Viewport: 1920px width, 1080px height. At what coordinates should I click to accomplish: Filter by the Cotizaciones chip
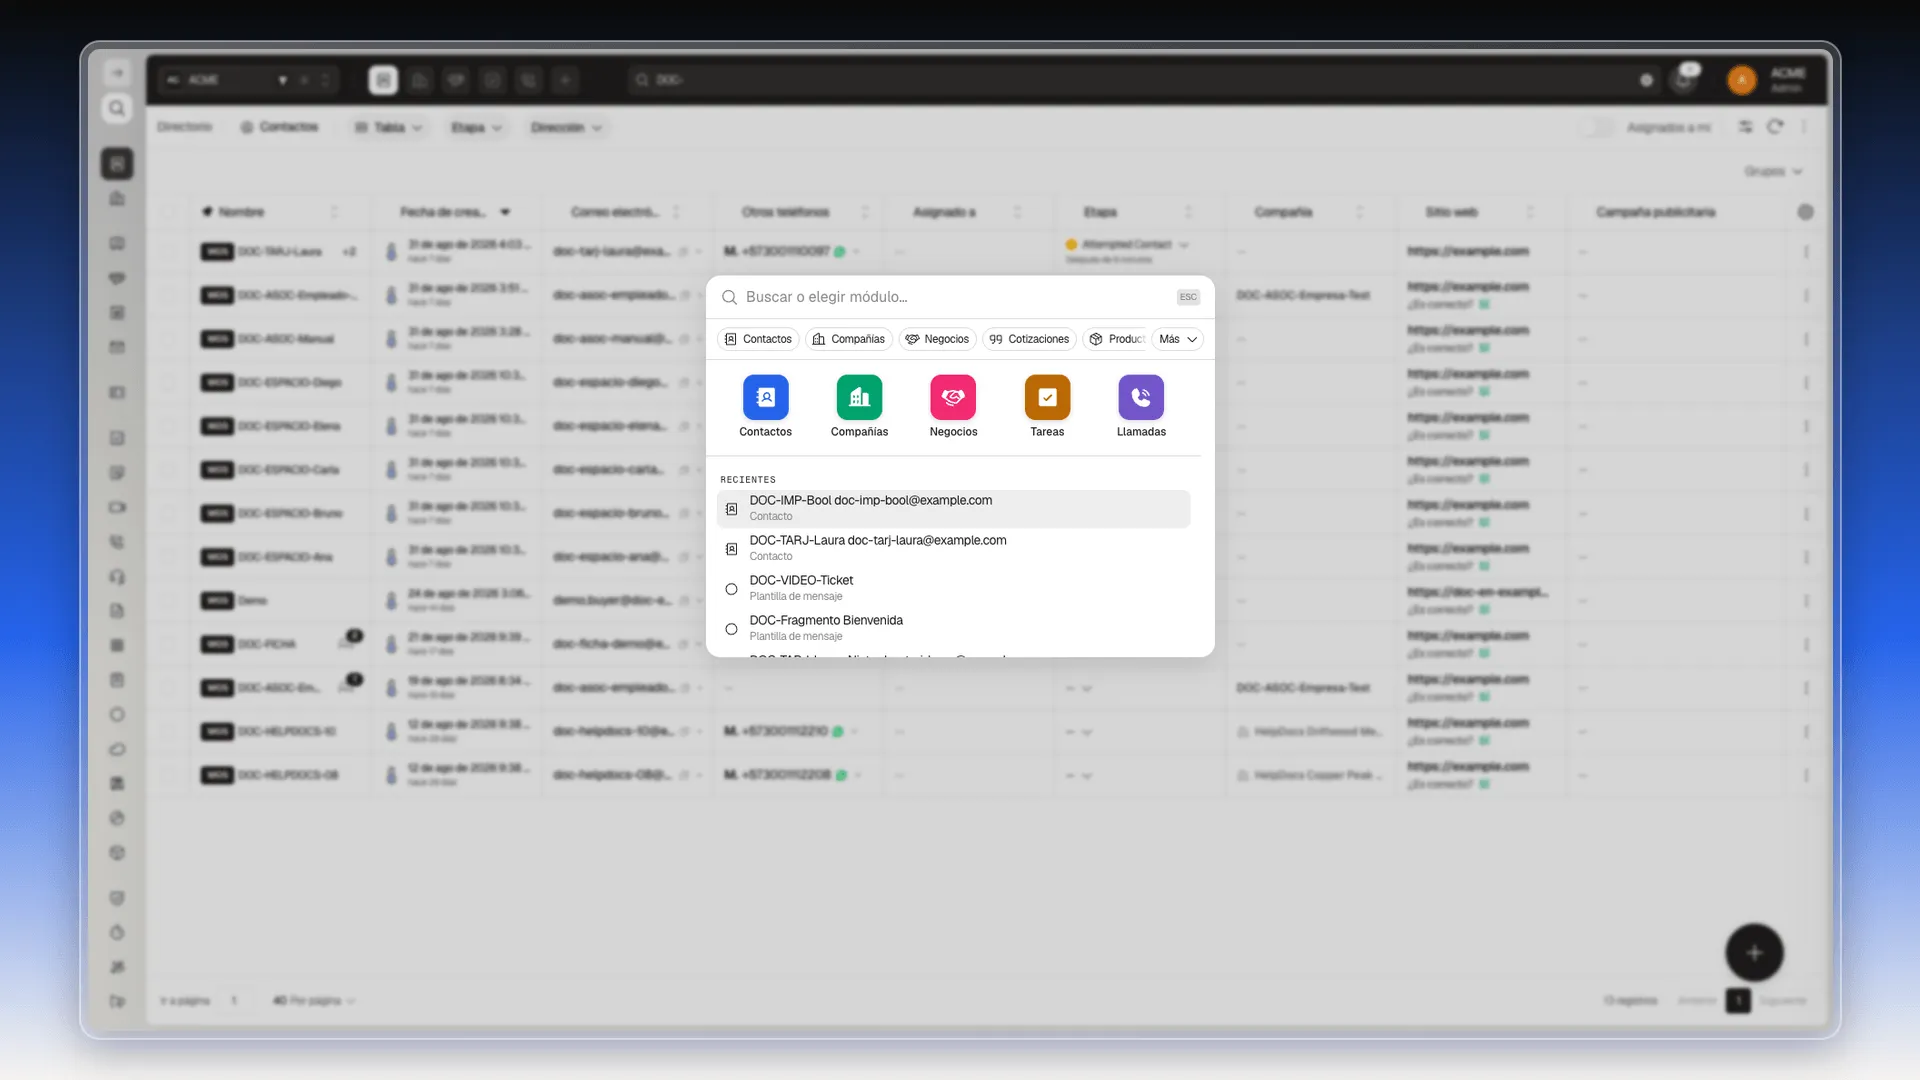pyautogui.click(x=1029, y=339)
